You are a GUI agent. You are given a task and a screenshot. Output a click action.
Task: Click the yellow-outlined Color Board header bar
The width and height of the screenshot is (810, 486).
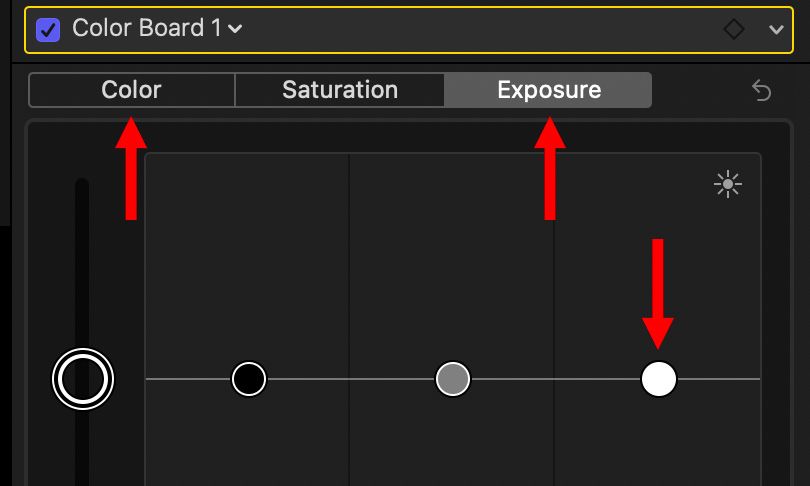pyautogui.click(x=409, y=29)
